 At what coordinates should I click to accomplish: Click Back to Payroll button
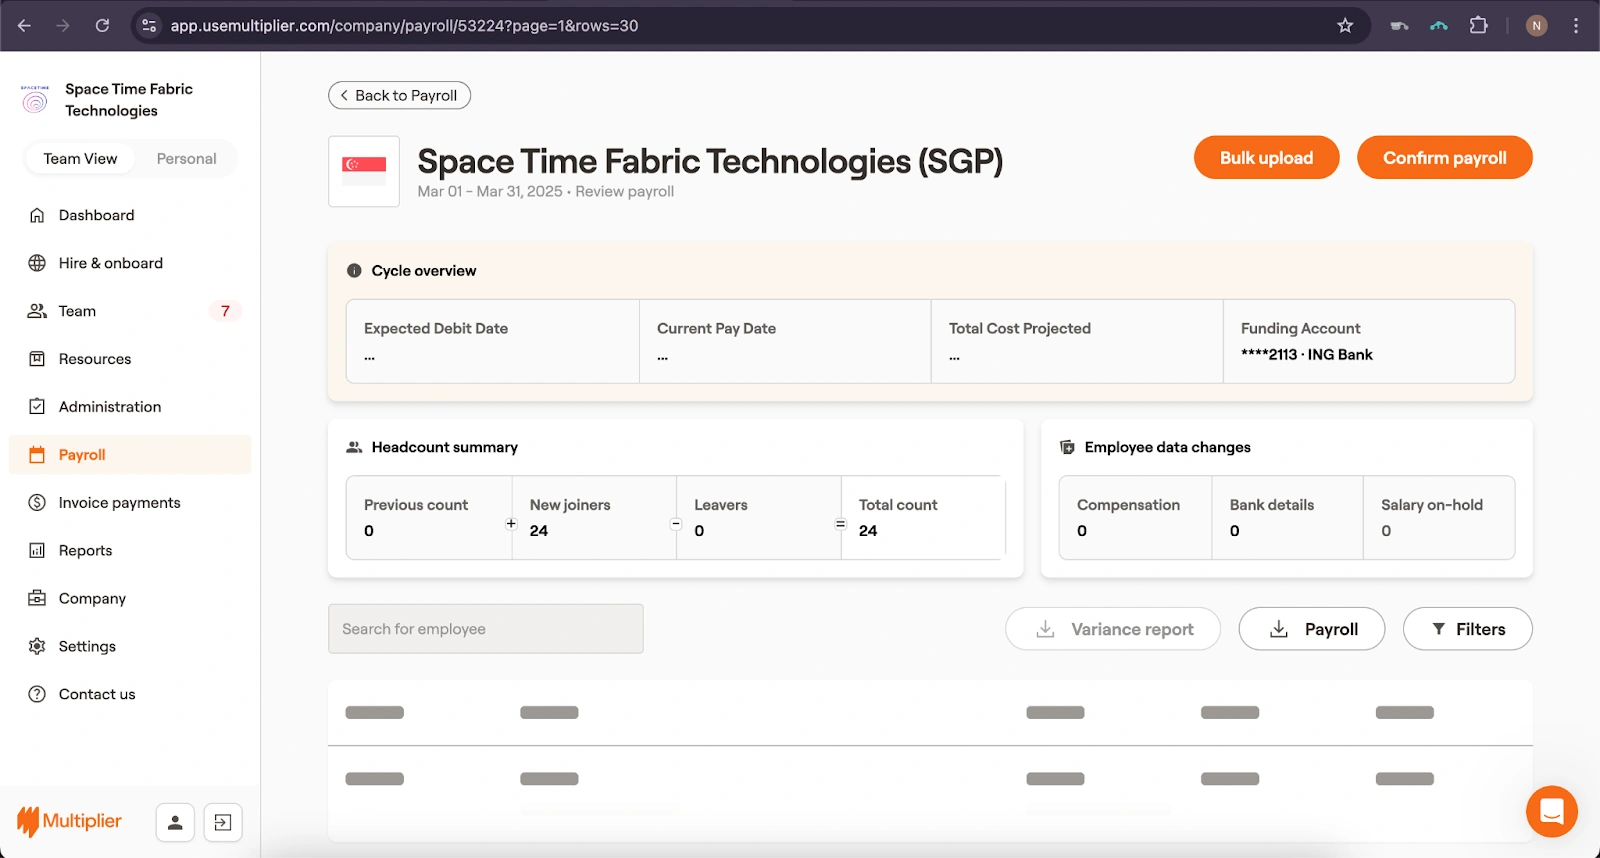point(399,95)
